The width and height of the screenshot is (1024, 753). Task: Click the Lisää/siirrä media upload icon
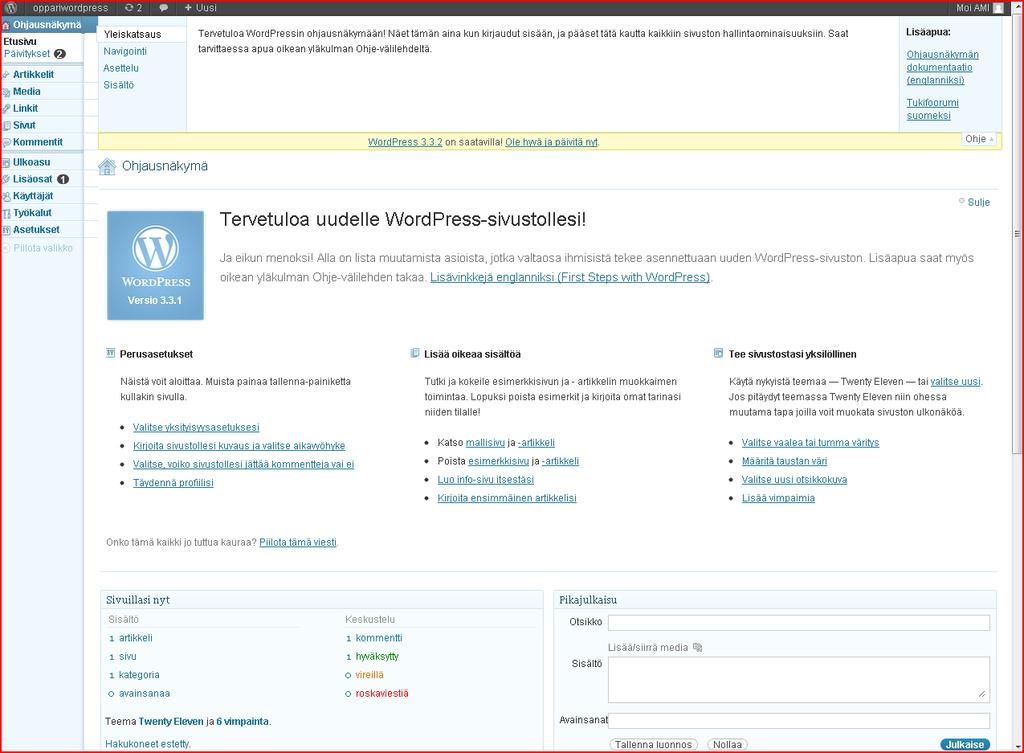(x=697, y=647)
